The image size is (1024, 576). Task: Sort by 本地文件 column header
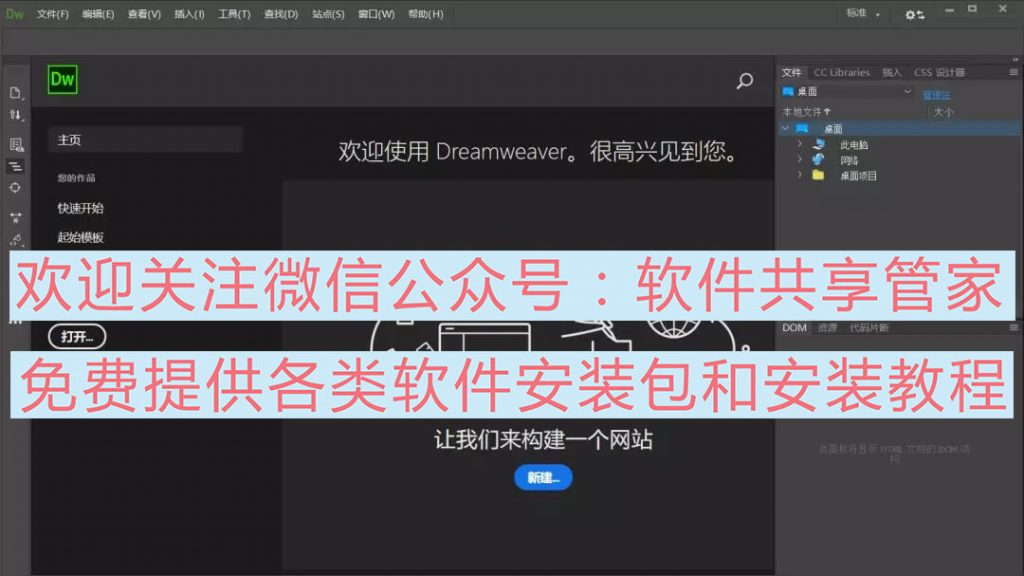coord(806,112)
